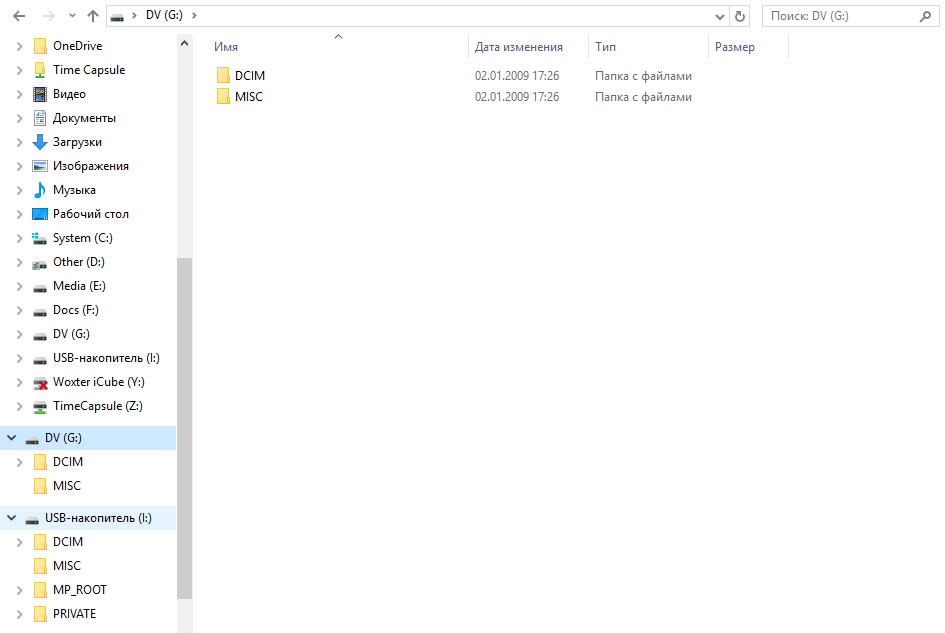Select System (C:) drive icon
Screen dimensions: 945x633
[40, 239]
